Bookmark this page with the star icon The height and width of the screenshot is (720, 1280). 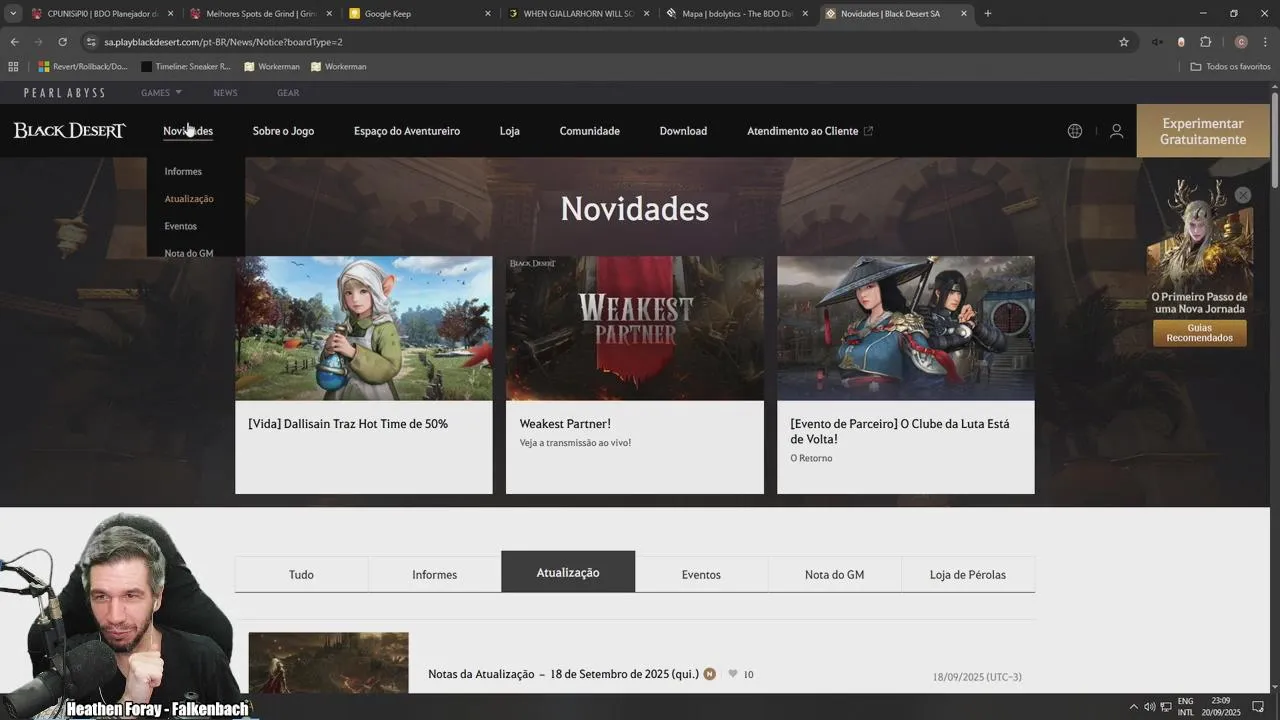point(1124,42)
